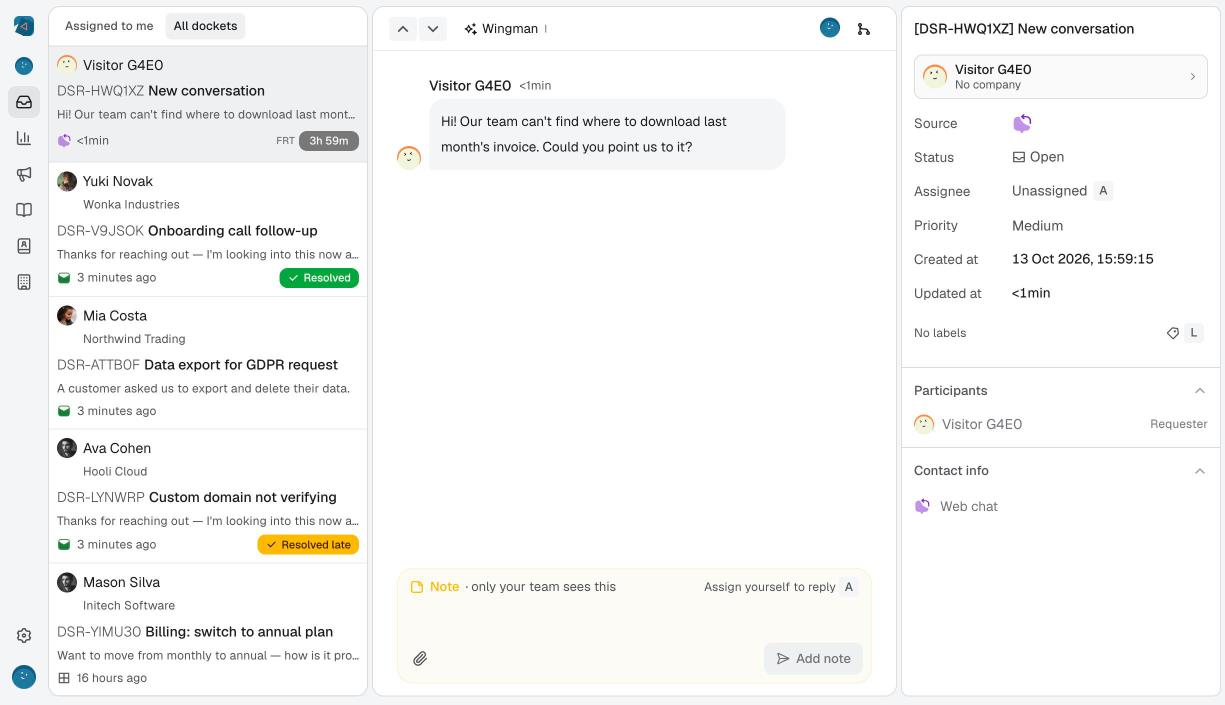Select the DSR-HWQ1XZ New conversation in the list
Screen dimensions: 1225x705
[x=208, y=104]
